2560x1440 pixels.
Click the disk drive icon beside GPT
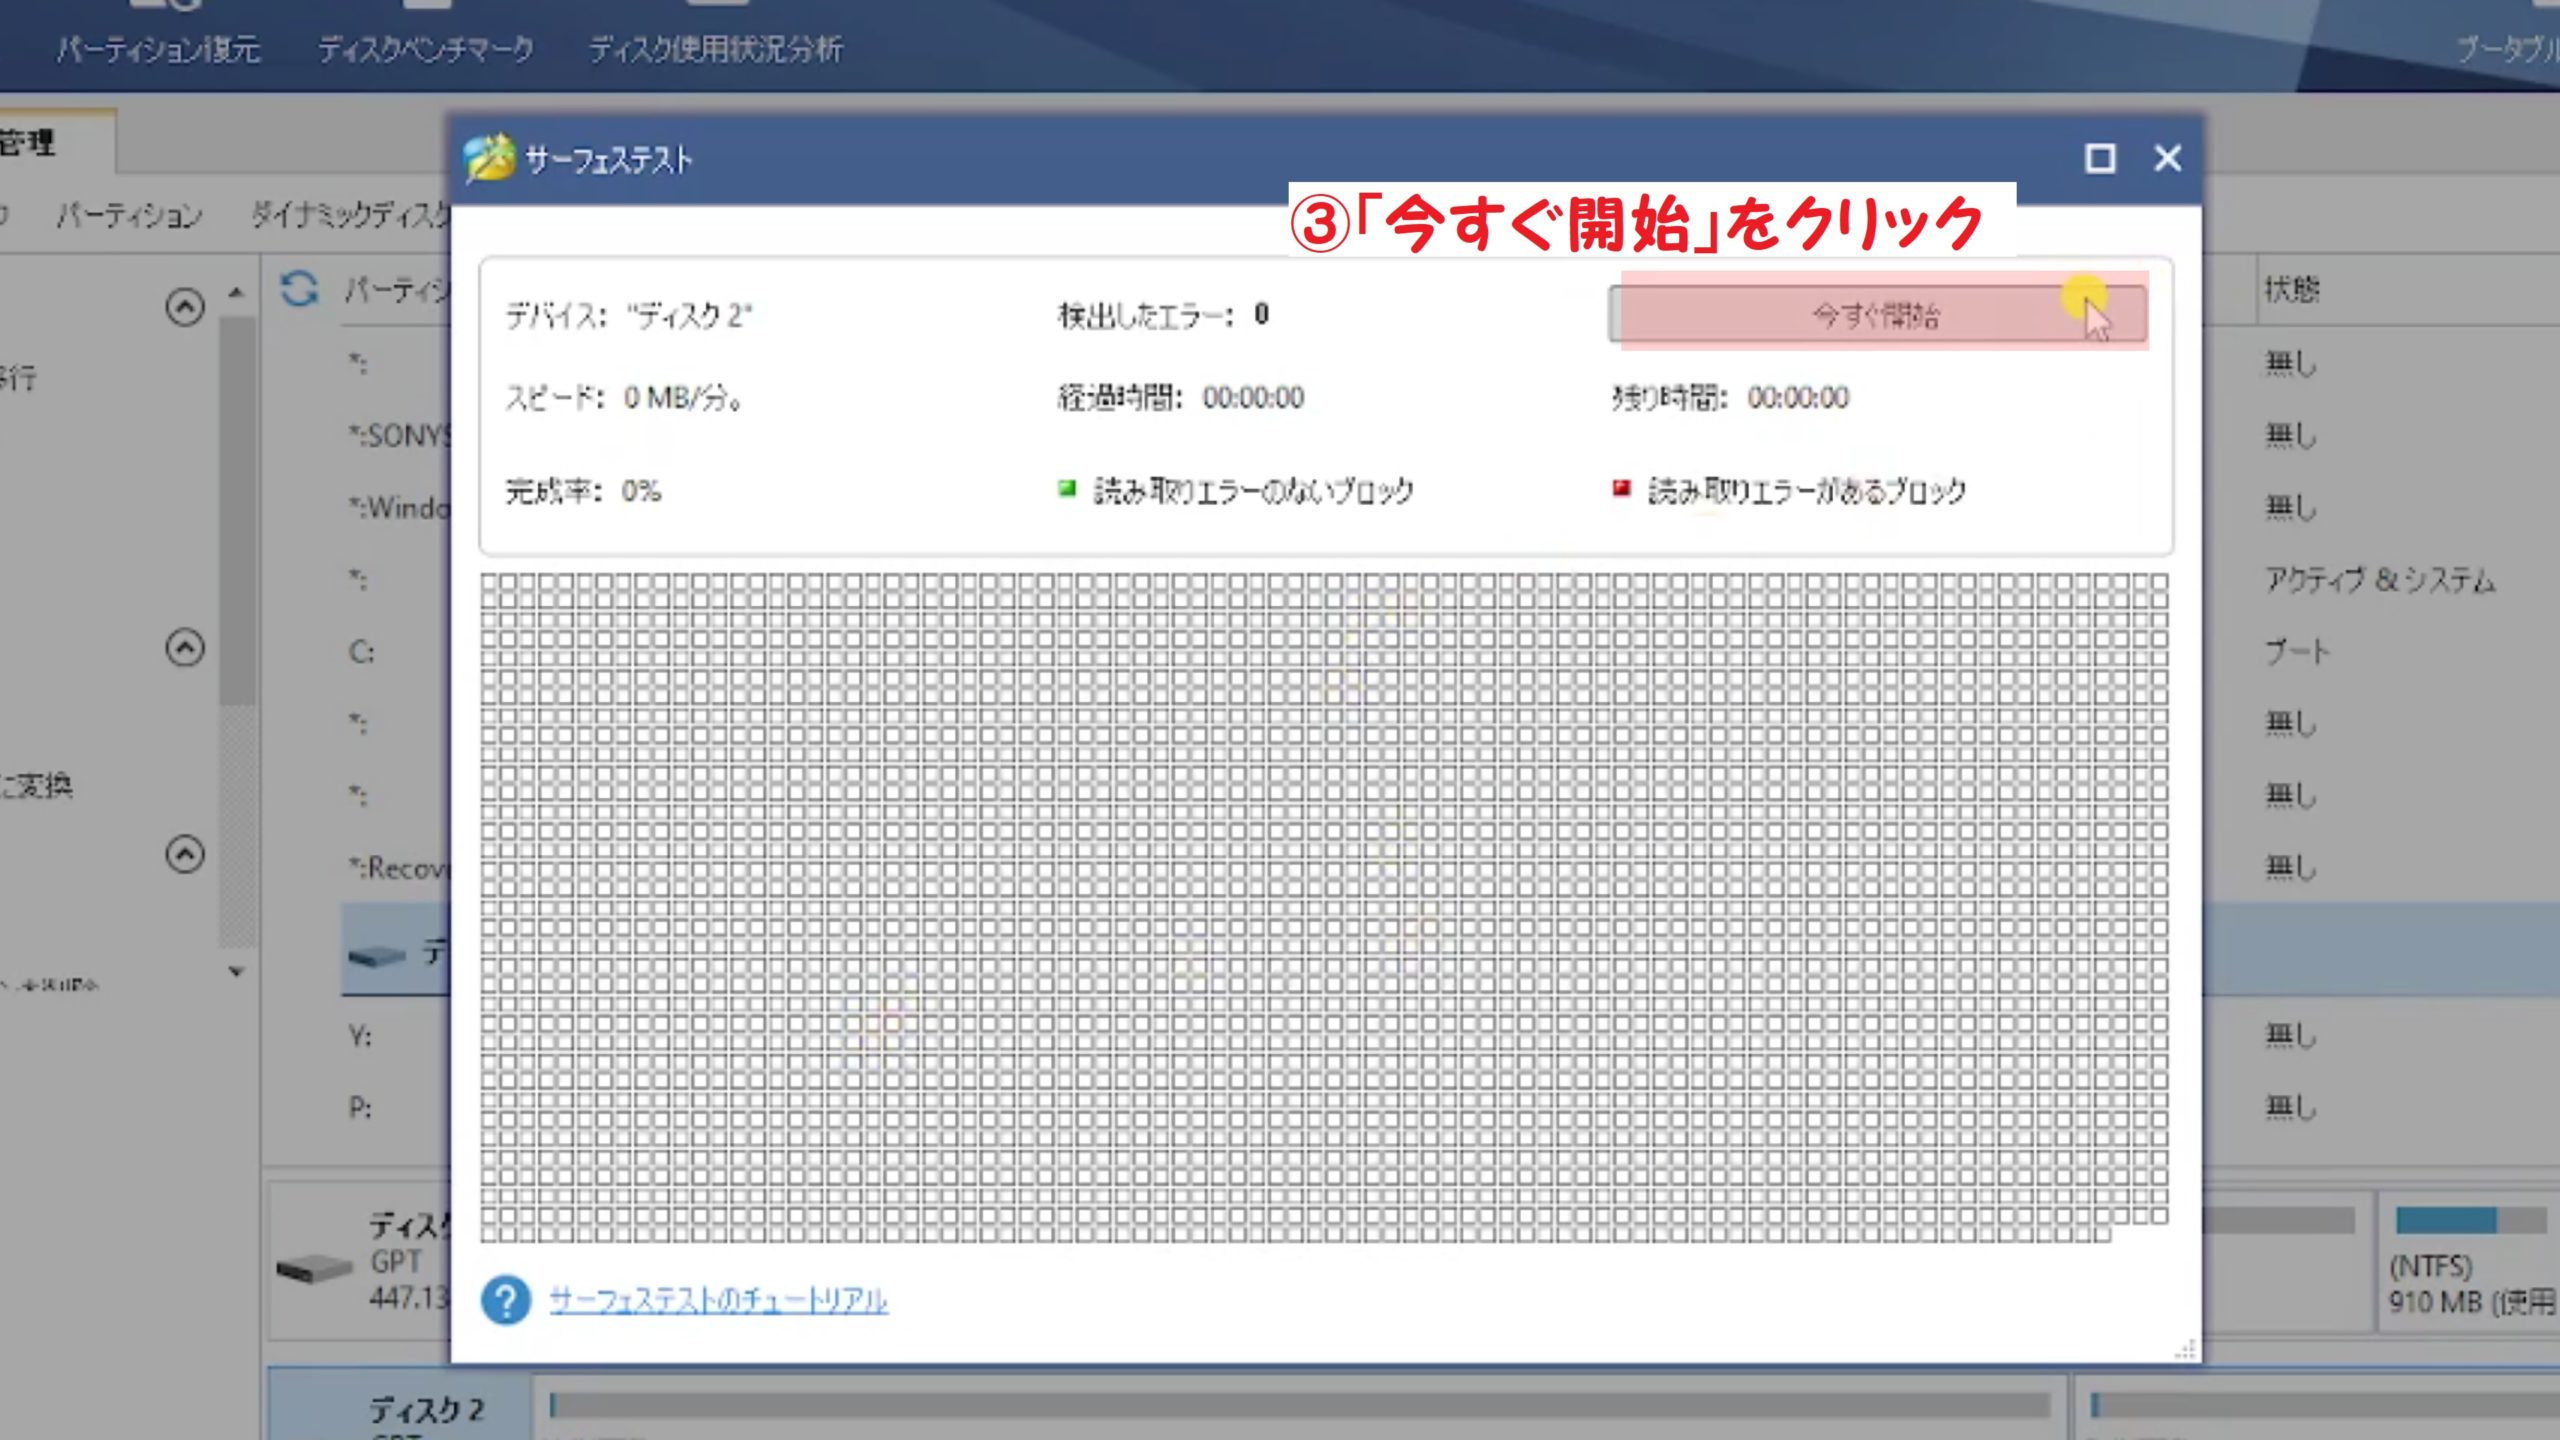pyautogui.click(x=314, y=1268)
